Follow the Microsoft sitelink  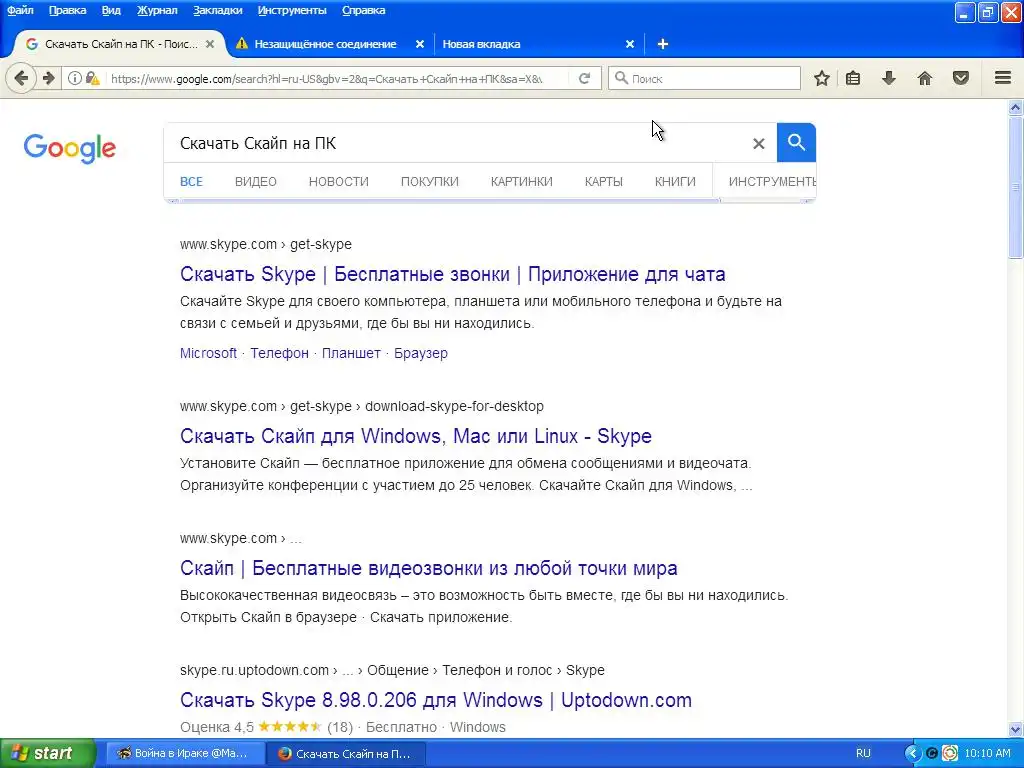point(208,353)
